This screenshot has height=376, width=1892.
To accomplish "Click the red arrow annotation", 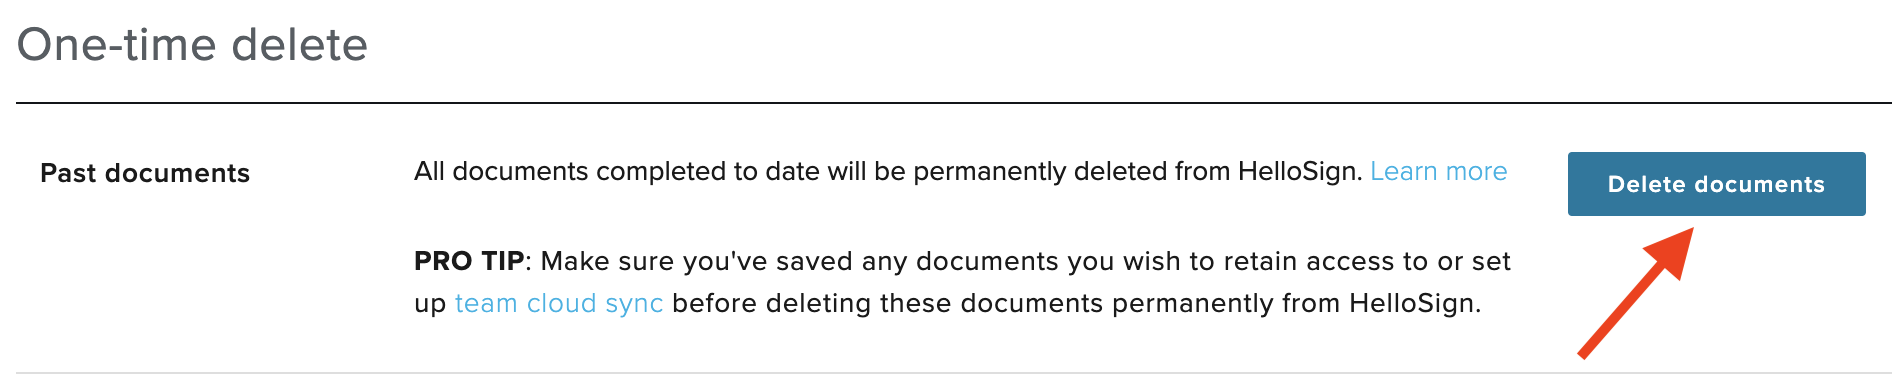I will coord(1636,292).
